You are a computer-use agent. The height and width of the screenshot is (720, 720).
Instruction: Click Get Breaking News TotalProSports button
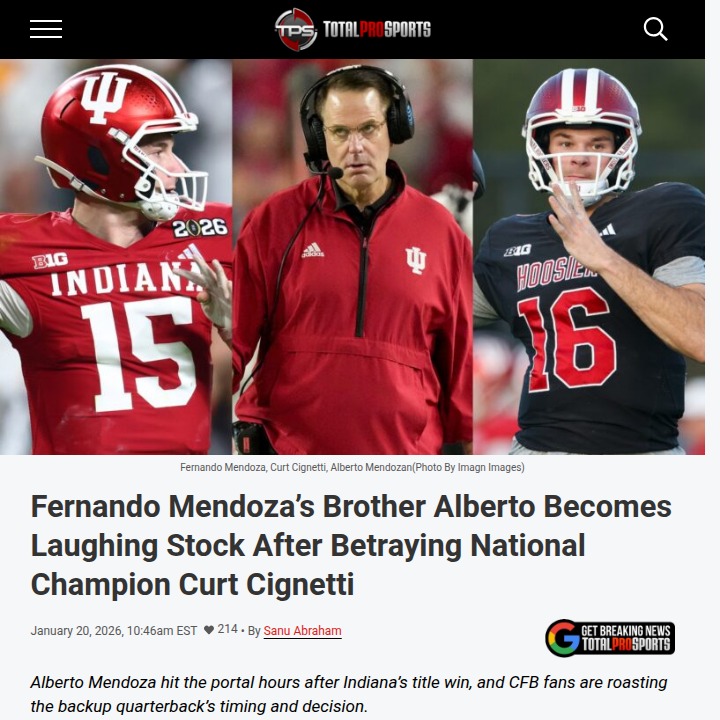pos(610,638)
